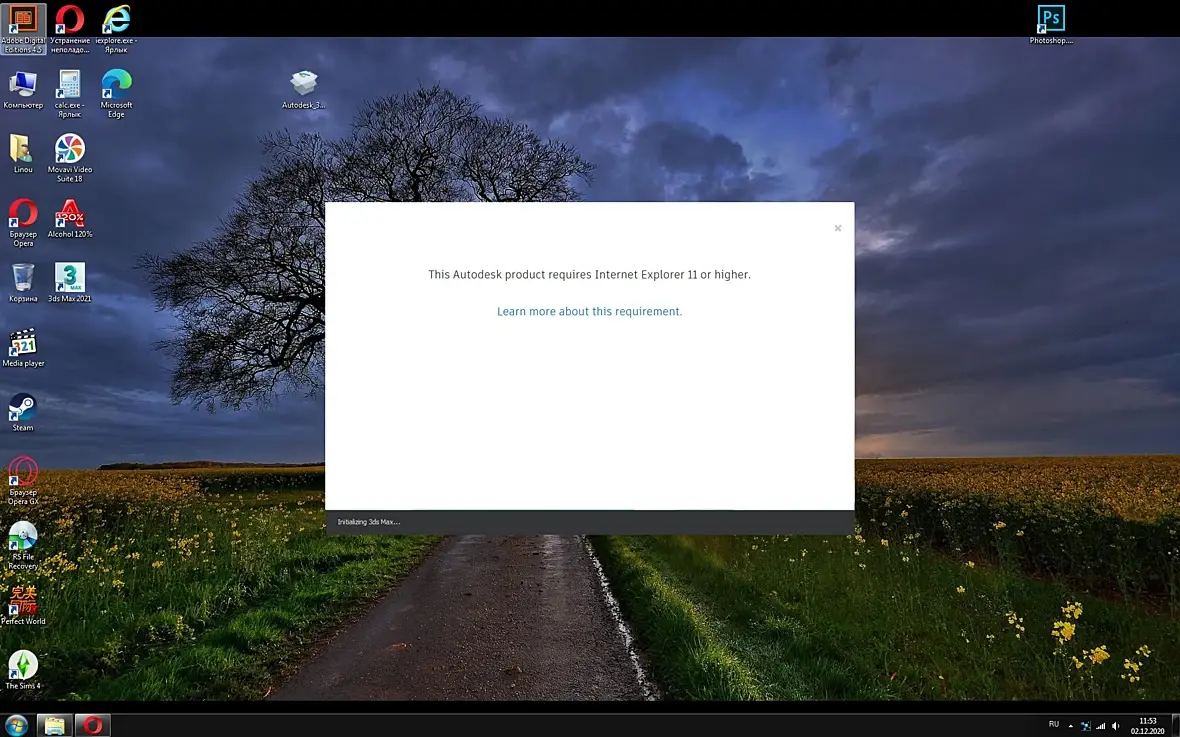Select The Sims 4 desktop icon

click(x=23, y=670)
